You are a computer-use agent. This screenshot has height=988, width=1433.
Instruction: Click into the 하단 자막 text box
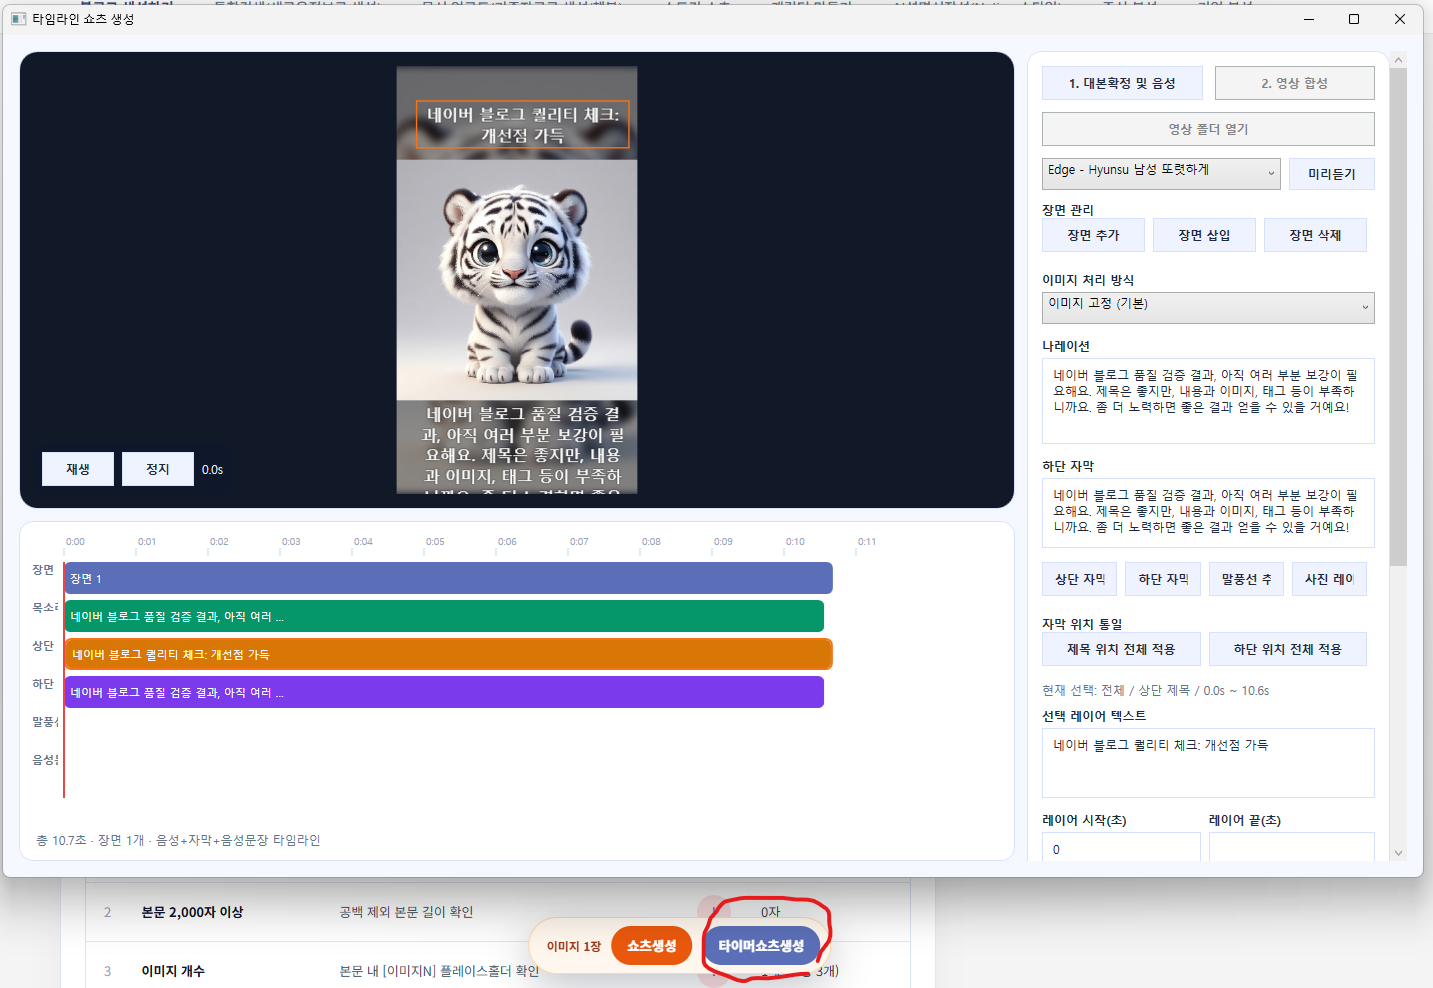(1208, 513)
